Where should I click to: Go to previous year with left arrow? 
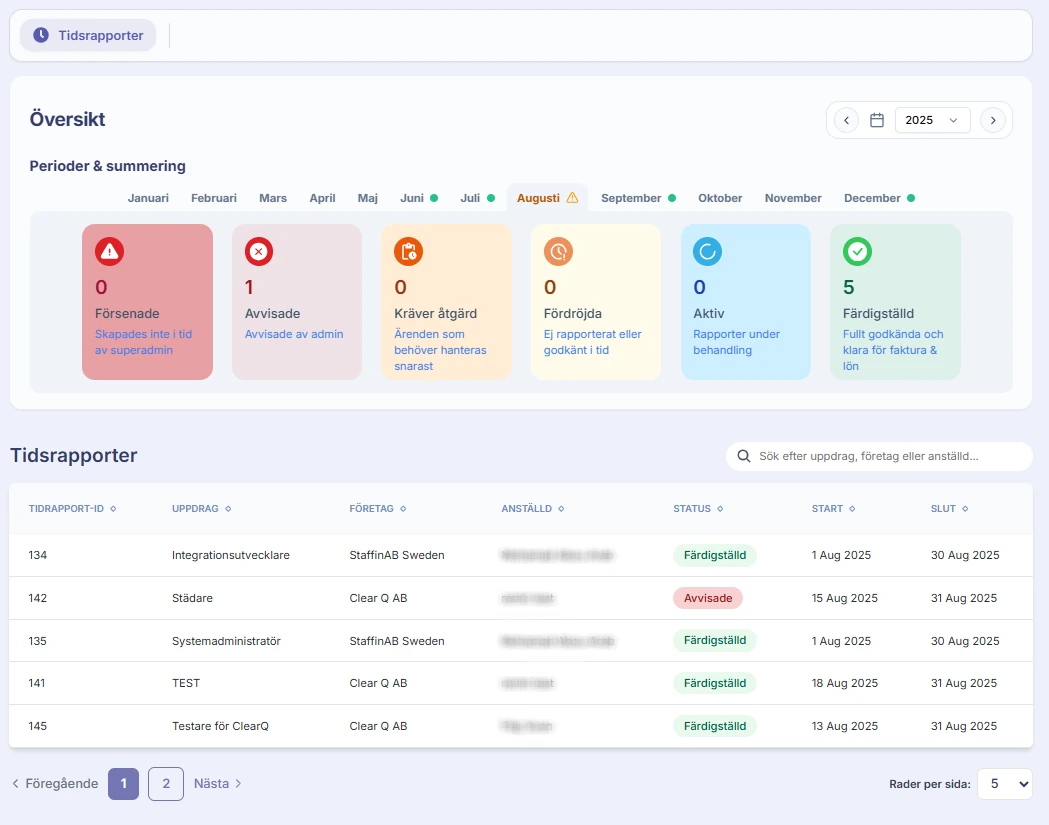pyautogui.click(x=846, y=120)
